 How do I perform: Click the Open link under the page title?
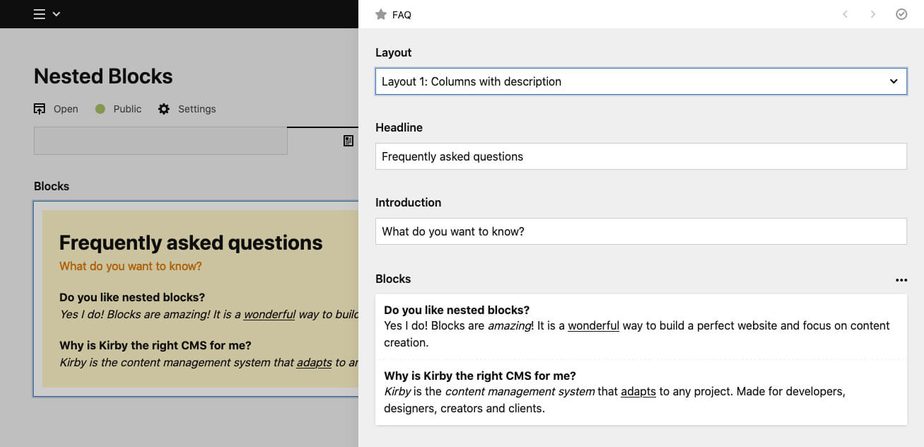(x=65, y=109)
